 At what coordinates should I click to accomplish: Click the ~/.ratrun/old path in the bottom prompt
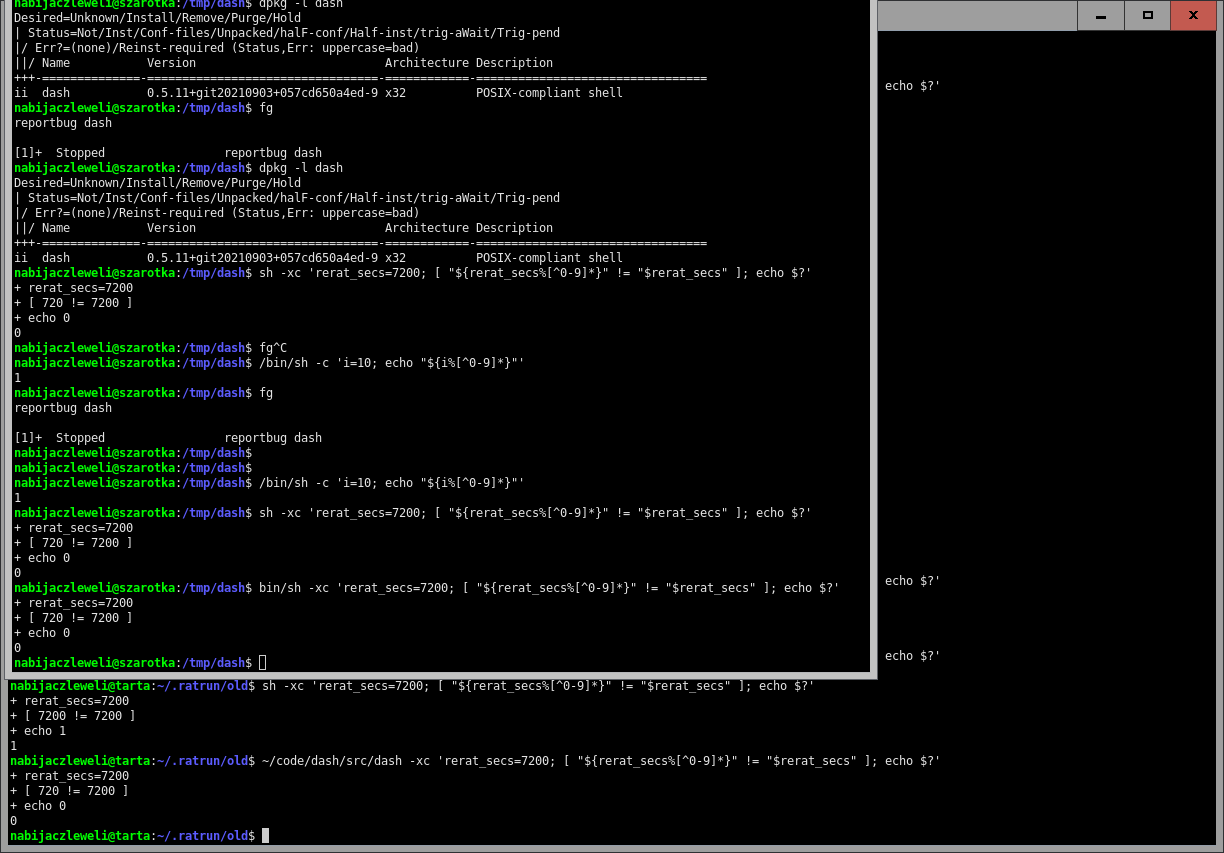point(202,836)
